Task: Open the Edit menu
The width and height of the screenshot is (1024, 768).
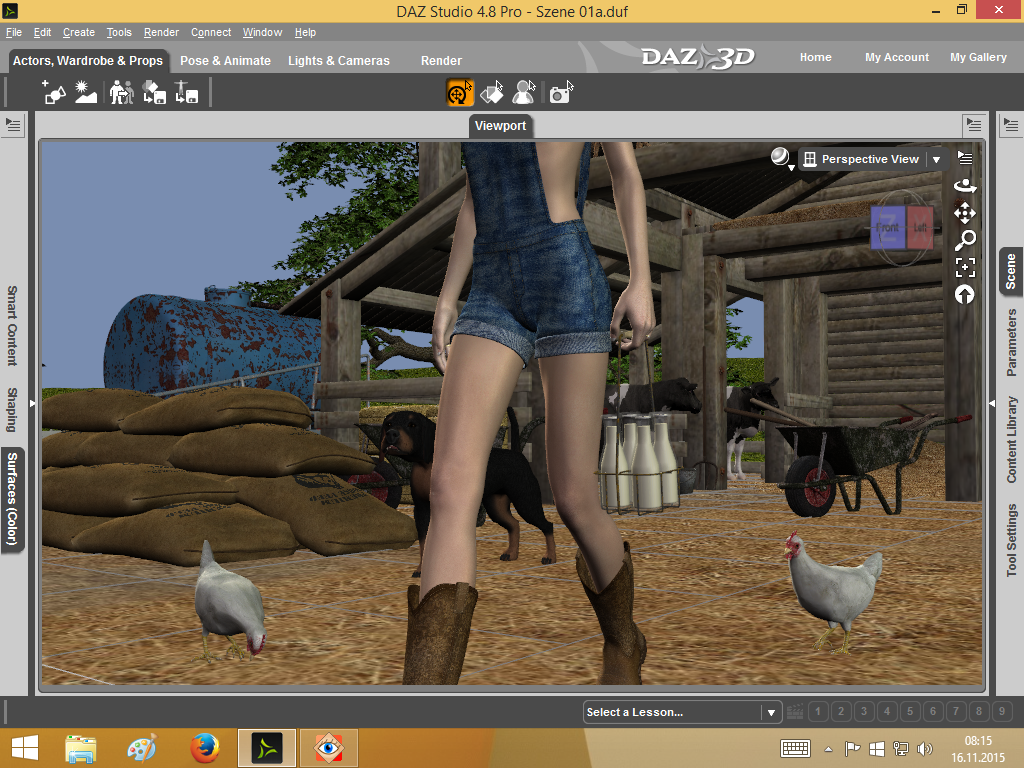Action: coord(42,32)
